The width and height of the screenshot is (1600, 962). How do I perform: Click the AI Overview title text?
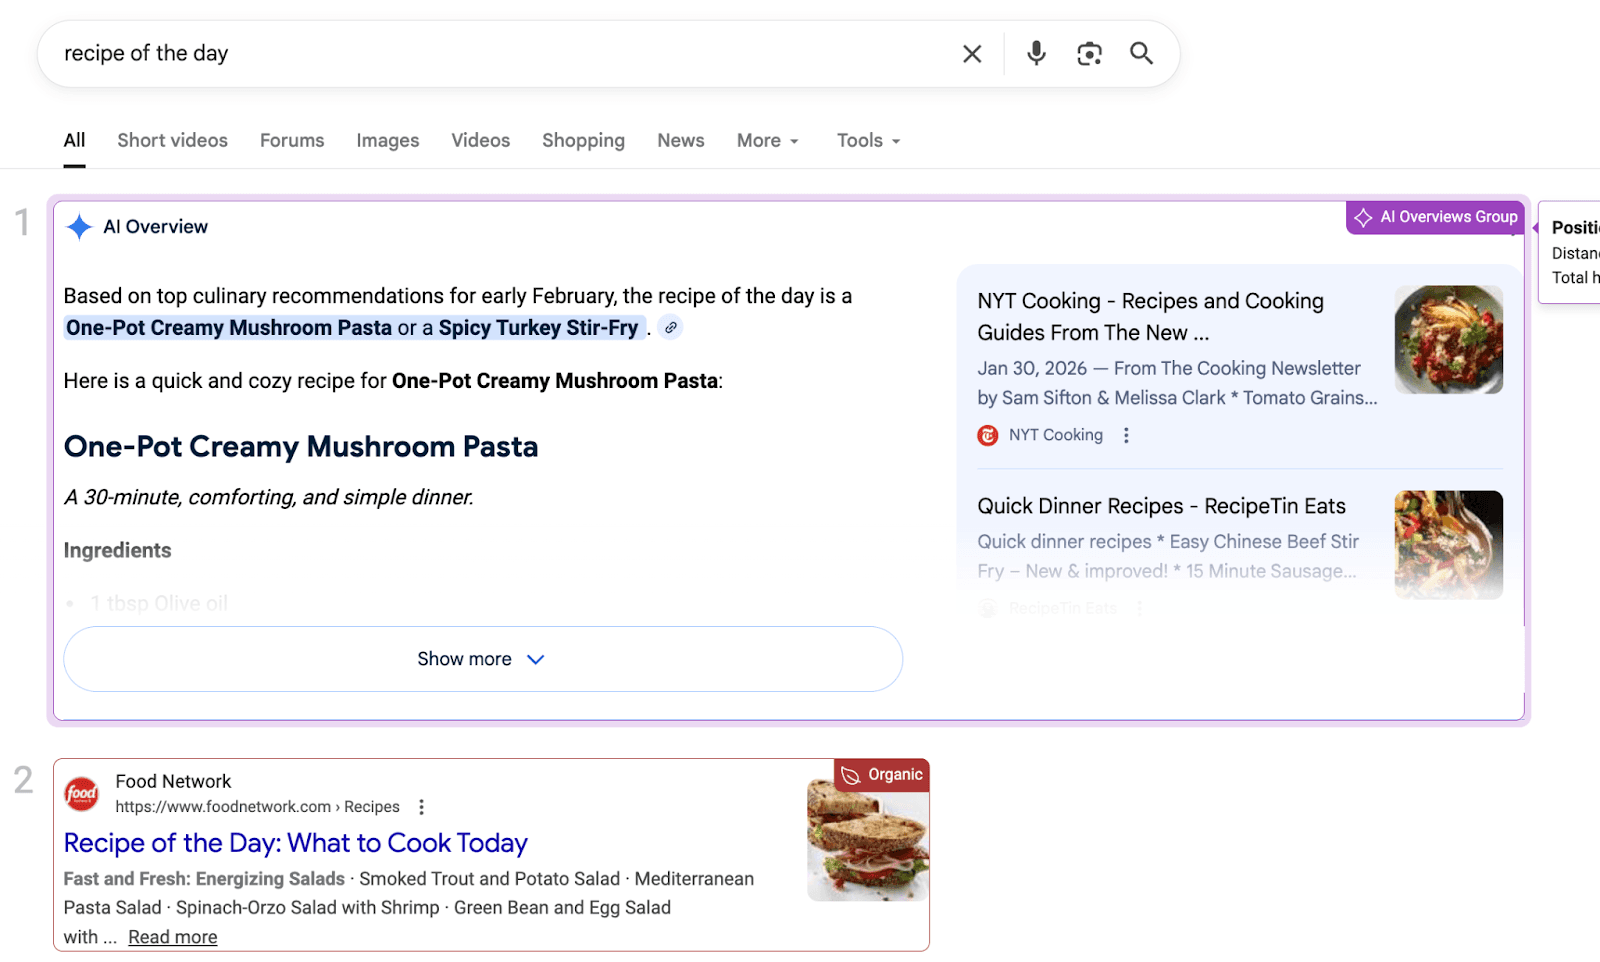[x=156, y=227]
